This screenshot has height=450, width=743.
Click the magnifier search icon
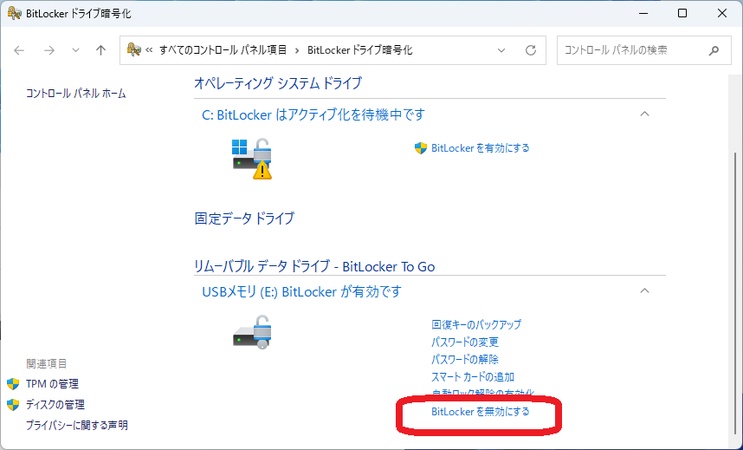click(714, 50)
